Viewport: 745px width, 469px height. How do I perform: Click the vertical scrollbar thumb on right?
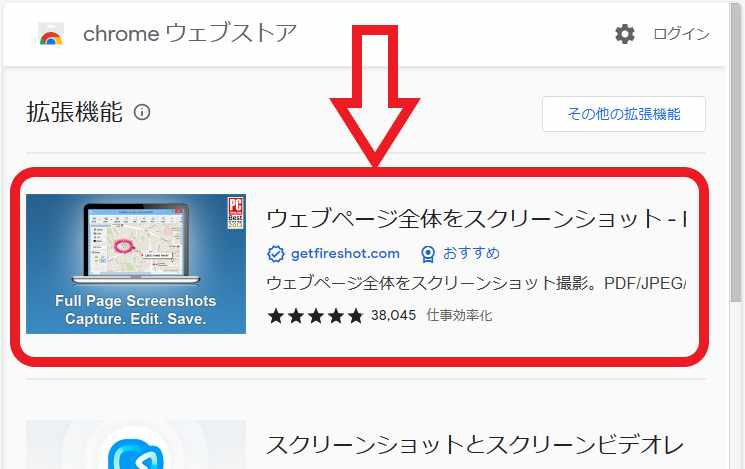[736, 152]
